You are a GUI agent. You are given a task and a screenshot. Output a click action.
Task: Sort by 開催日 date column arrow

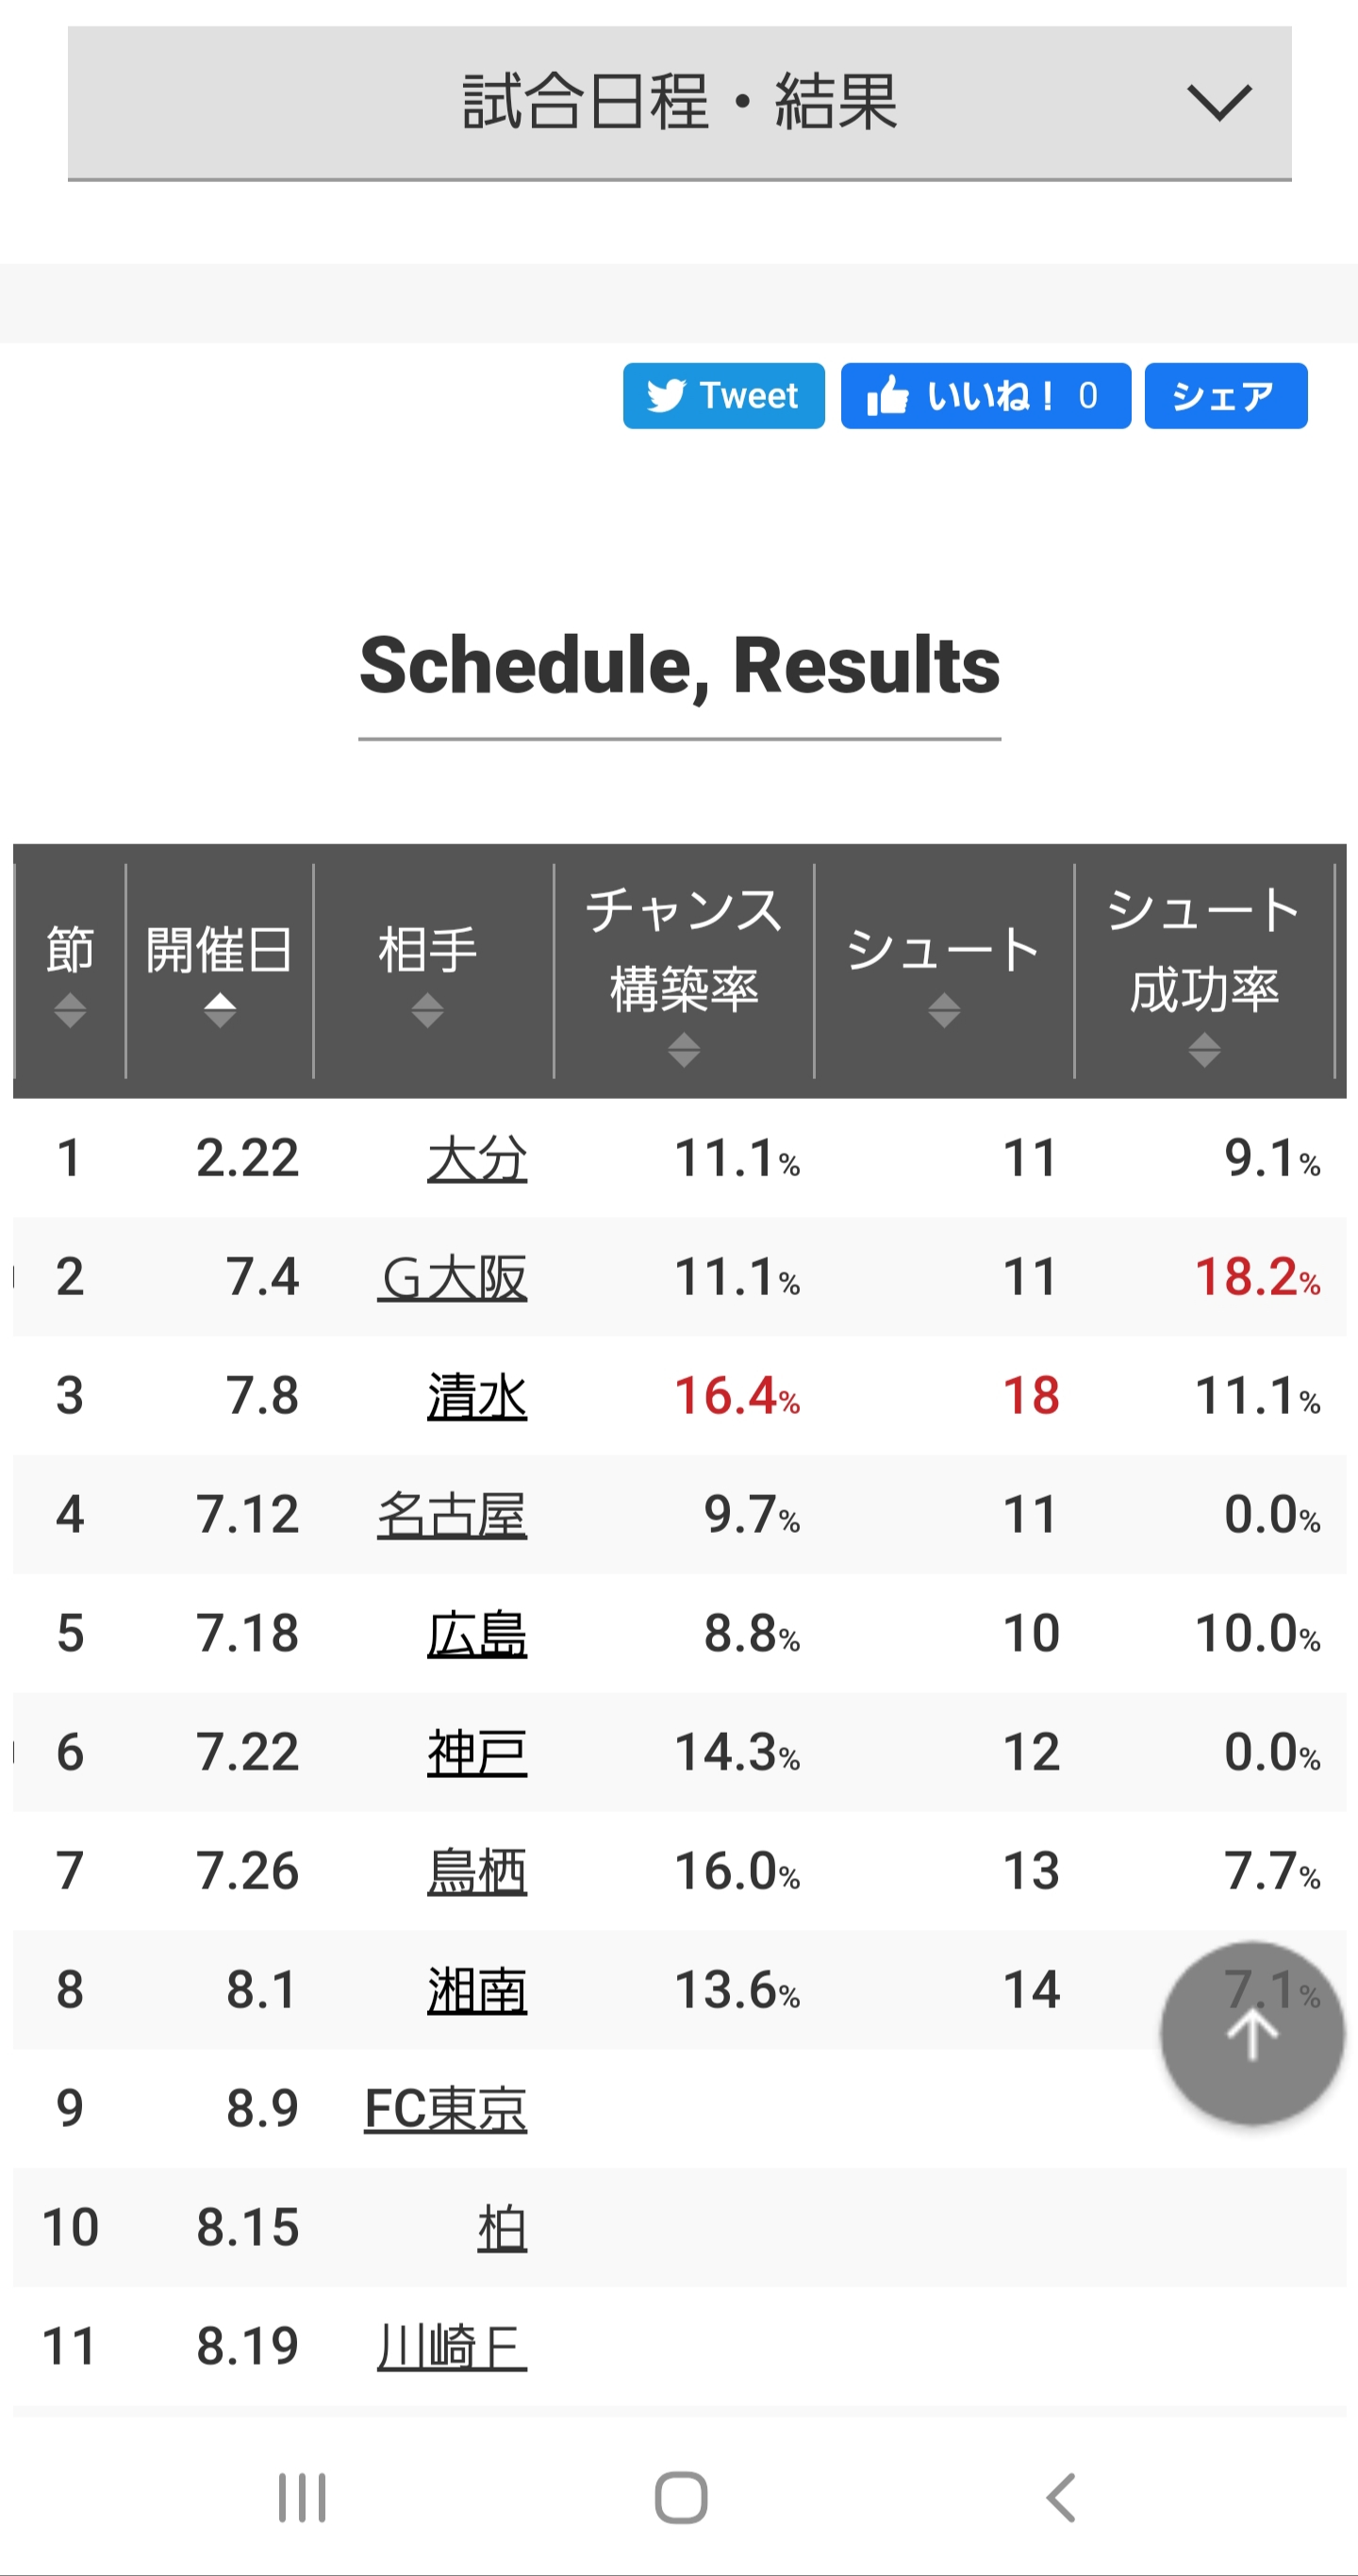click(220, 1010)
